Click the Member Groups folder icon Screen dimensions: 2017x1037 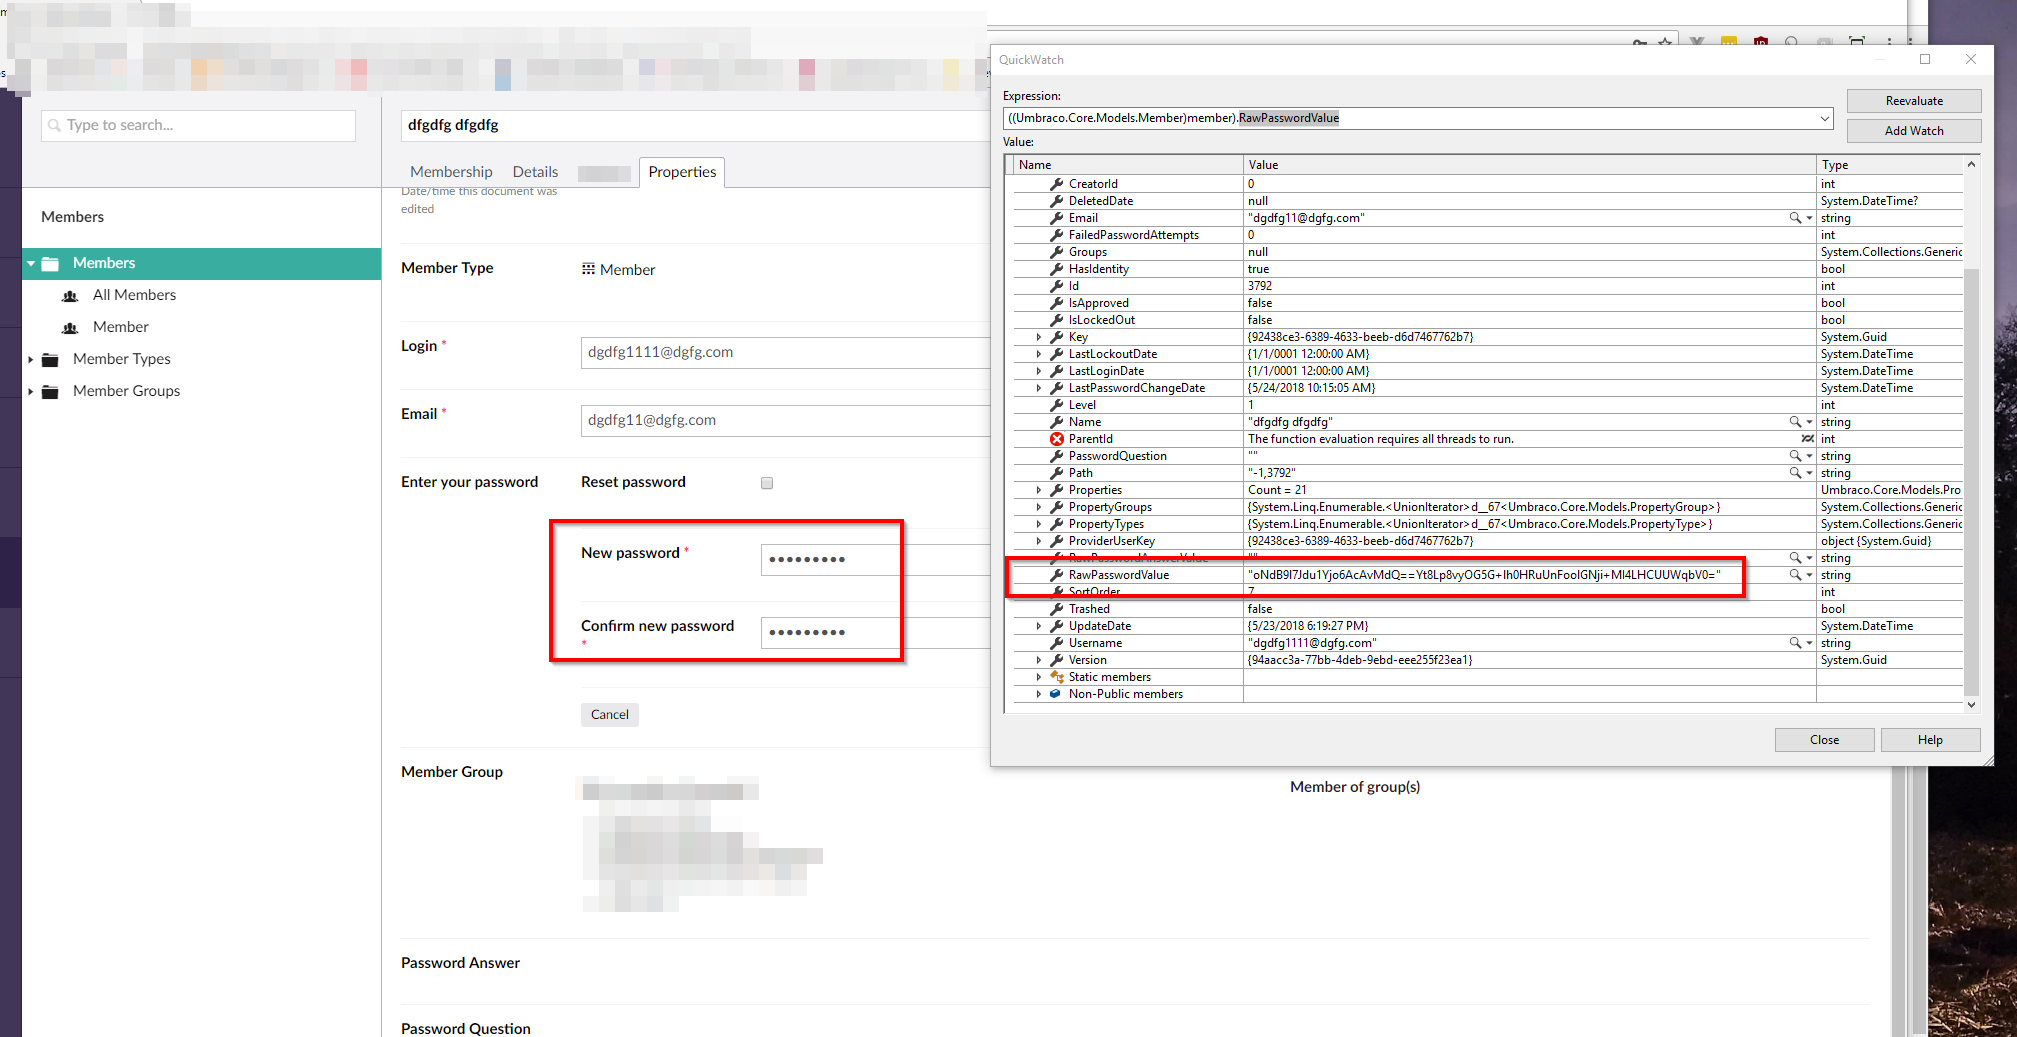pyautogui.click(x=50, y=392)
